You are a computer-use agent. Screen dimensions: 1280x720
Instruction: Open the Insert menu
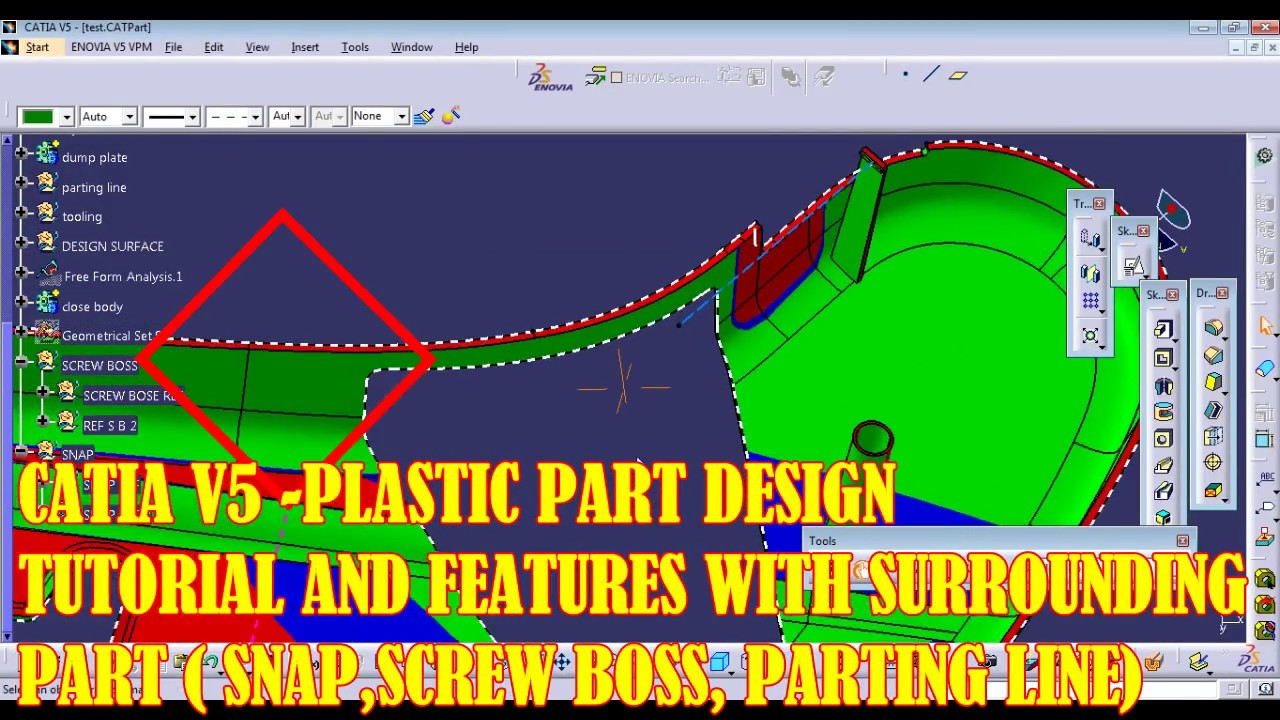pyautogui.click(x=305, y=47)
